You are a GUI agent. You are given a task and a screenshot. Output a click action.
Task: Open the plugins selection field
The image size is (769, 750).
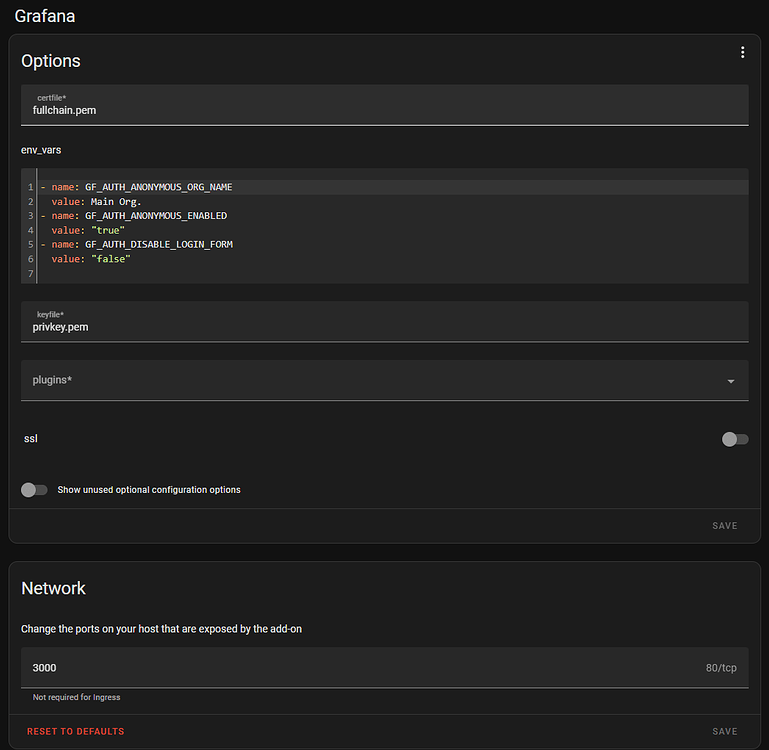point(384,380)
